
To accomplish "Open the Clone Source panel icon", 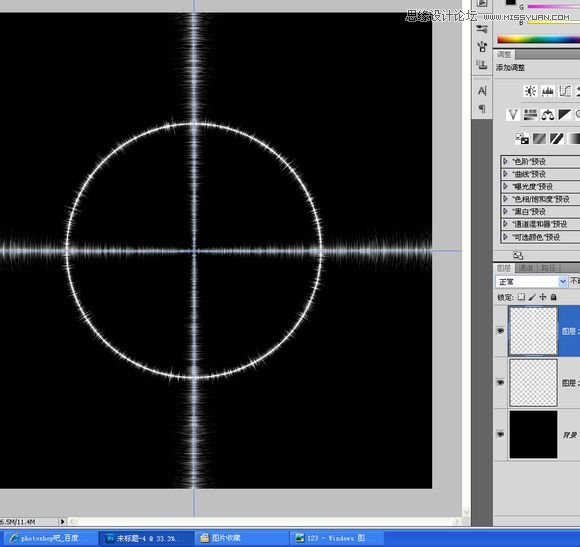I will click(x=482, y=65).
